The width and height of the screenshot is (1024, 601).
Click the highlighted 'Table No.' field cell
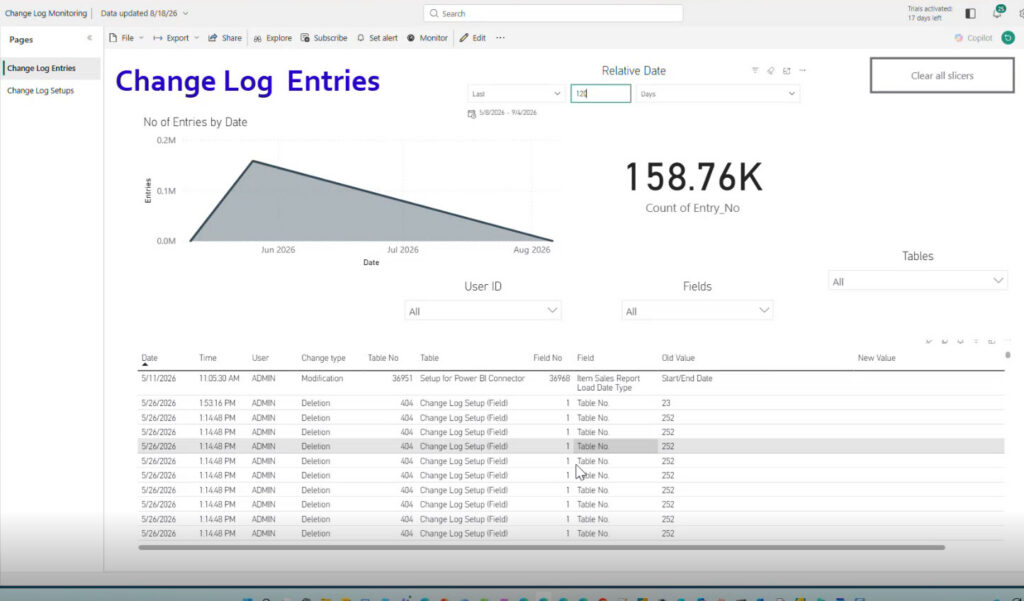click(x=615, y=446)
